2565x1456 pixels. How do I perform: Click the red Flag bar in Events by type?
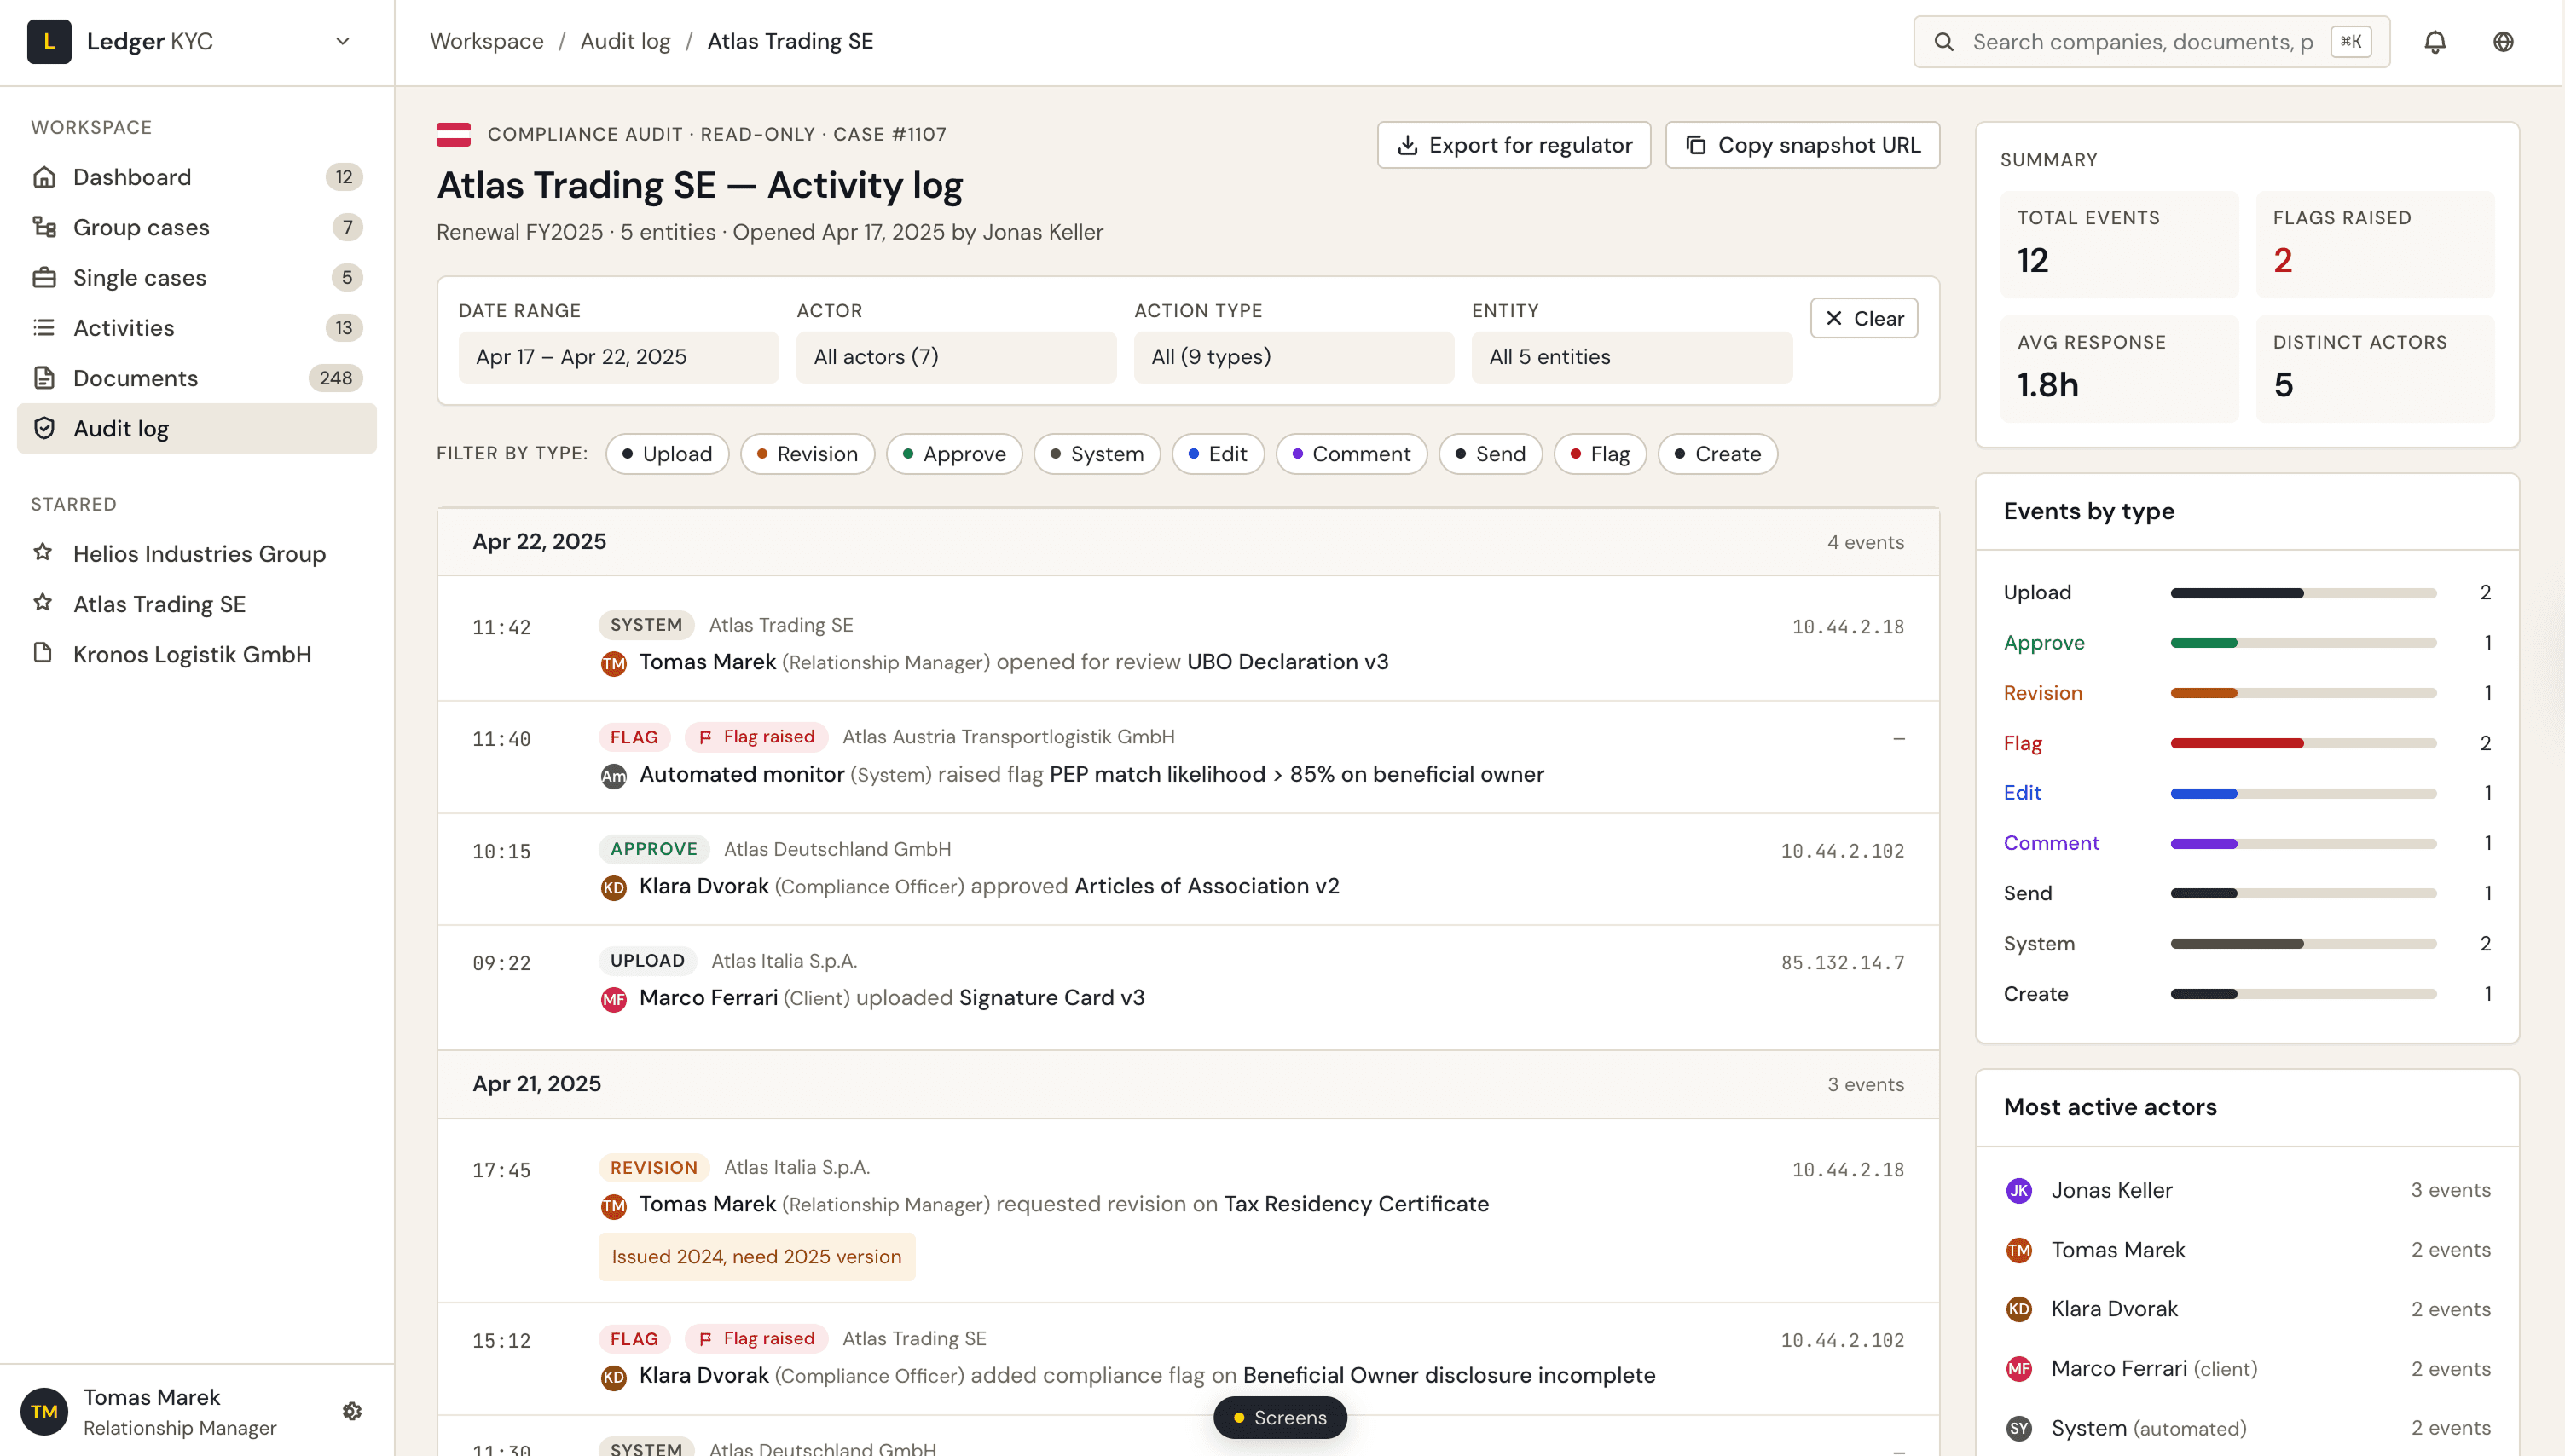[2236, 743]
